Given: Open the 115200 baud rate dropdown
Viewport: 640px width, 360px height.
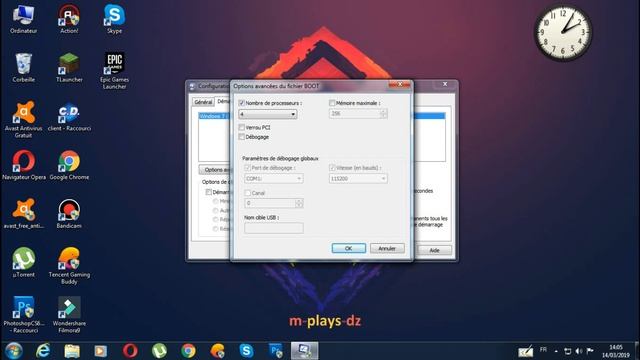Looking at the screenshot, I should pyautogui.click(x=358, y=179).
